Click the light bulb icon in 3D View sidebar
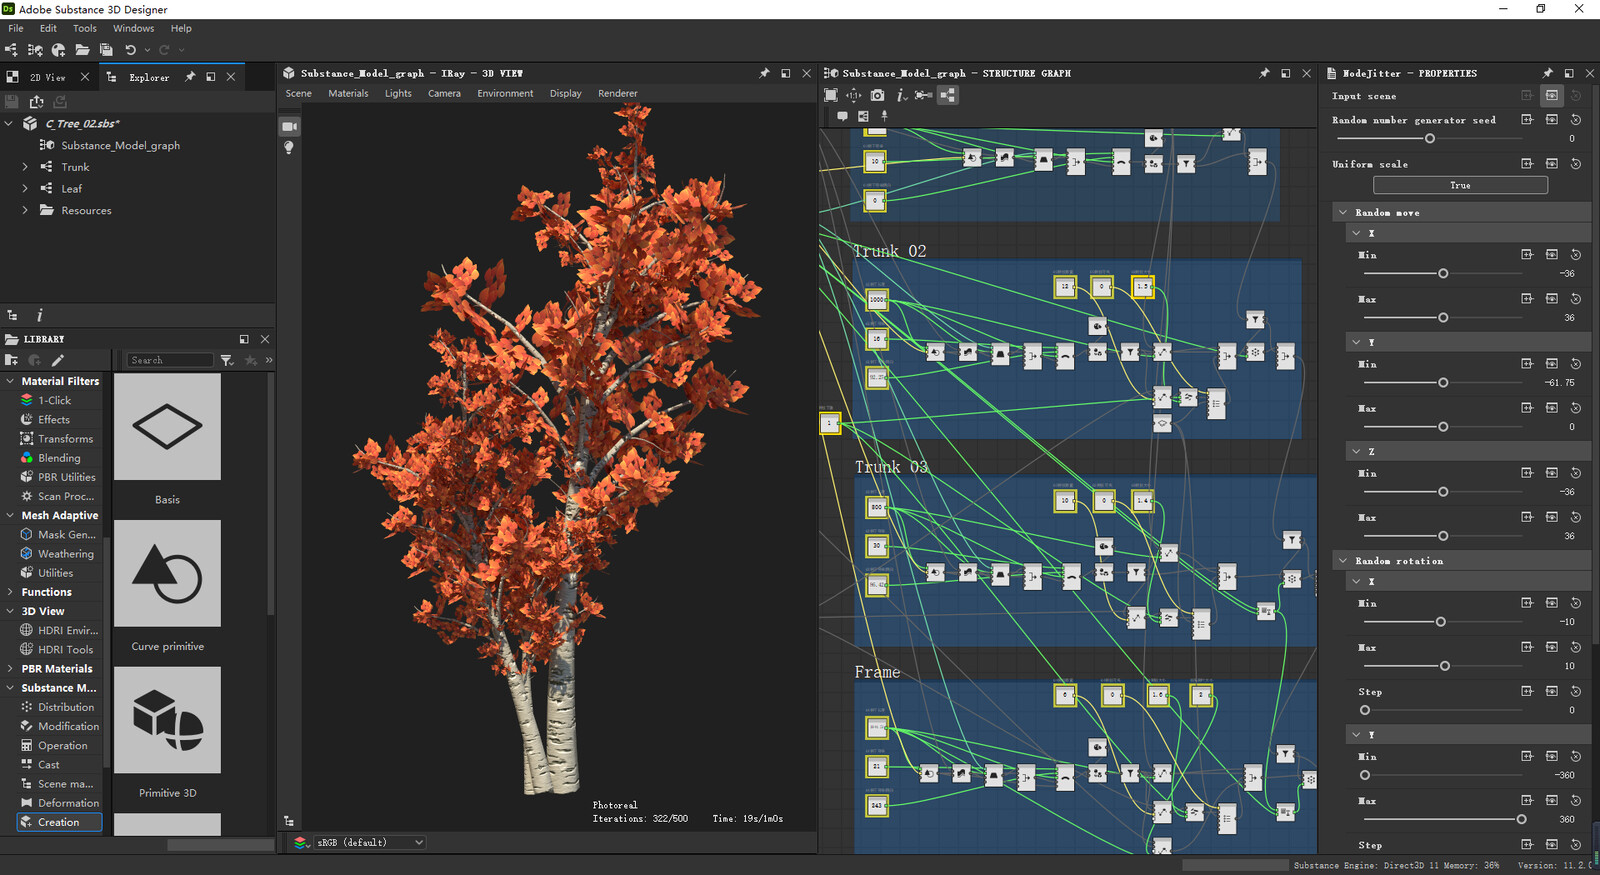The height and width of the screenshot is (875, 1600). tap(289, 147)
